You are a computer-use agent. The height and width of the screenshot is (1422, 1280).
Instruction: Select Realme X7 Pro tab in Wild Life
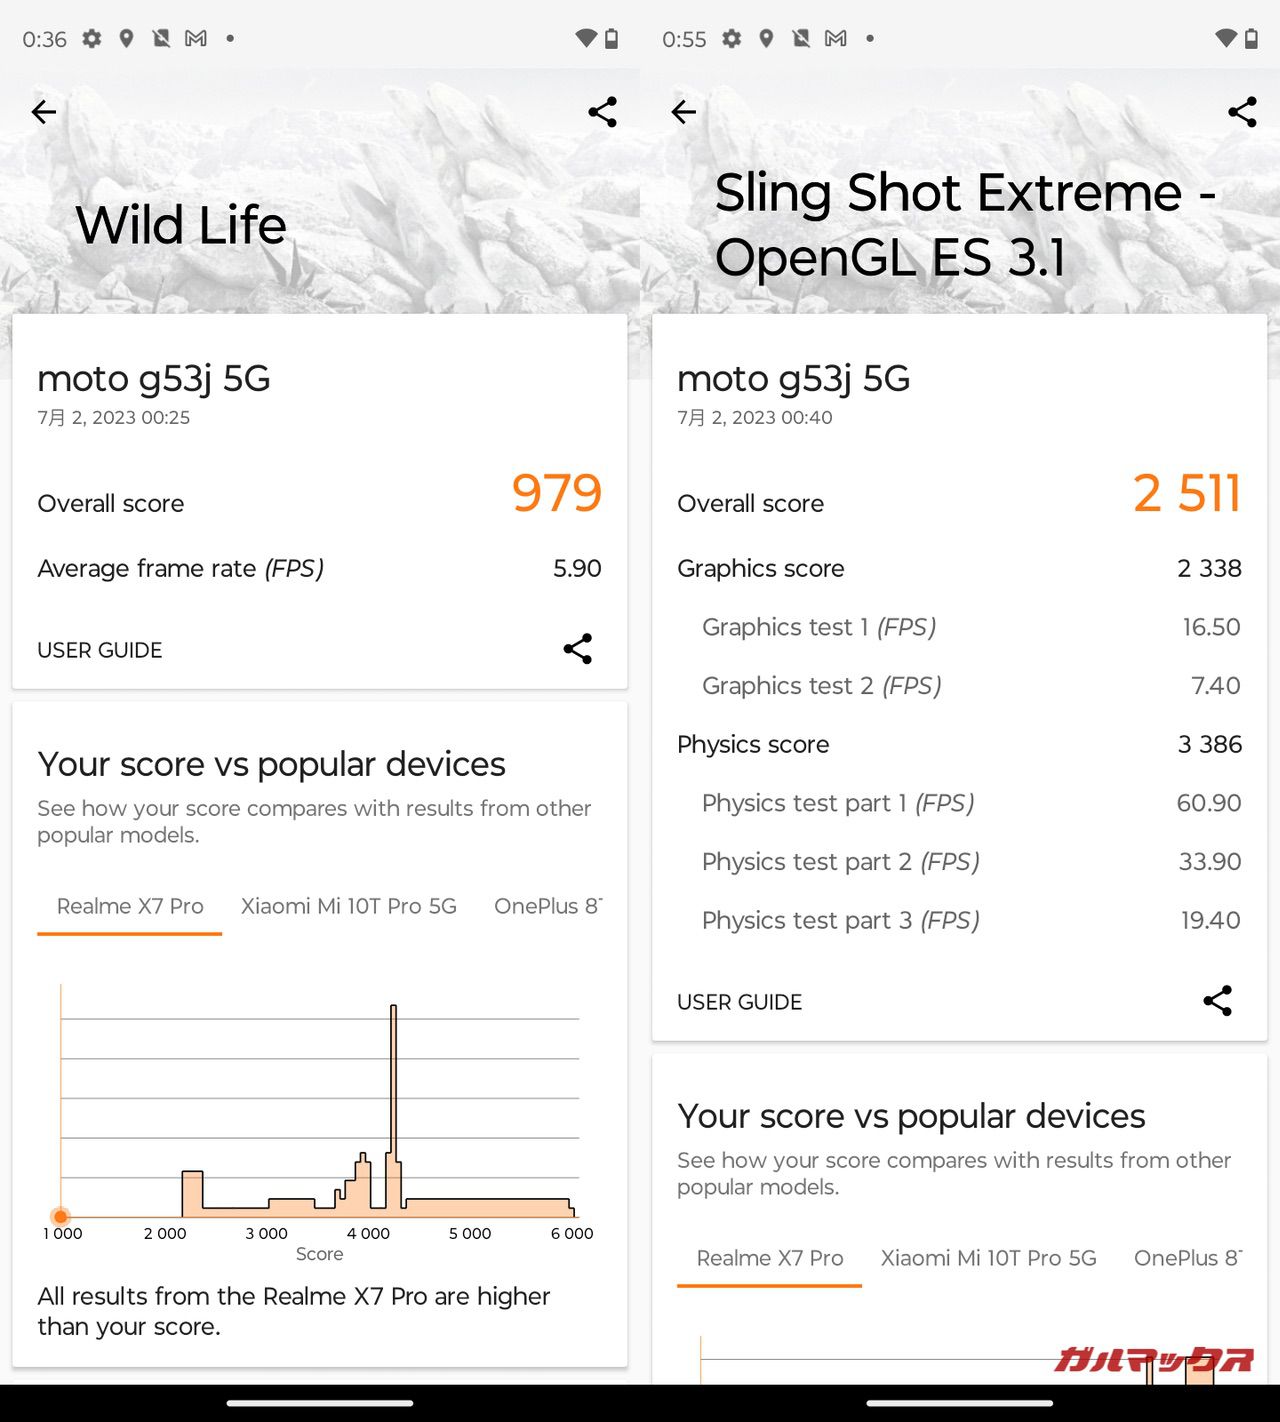pyautogui.click(x=130, y=906)
